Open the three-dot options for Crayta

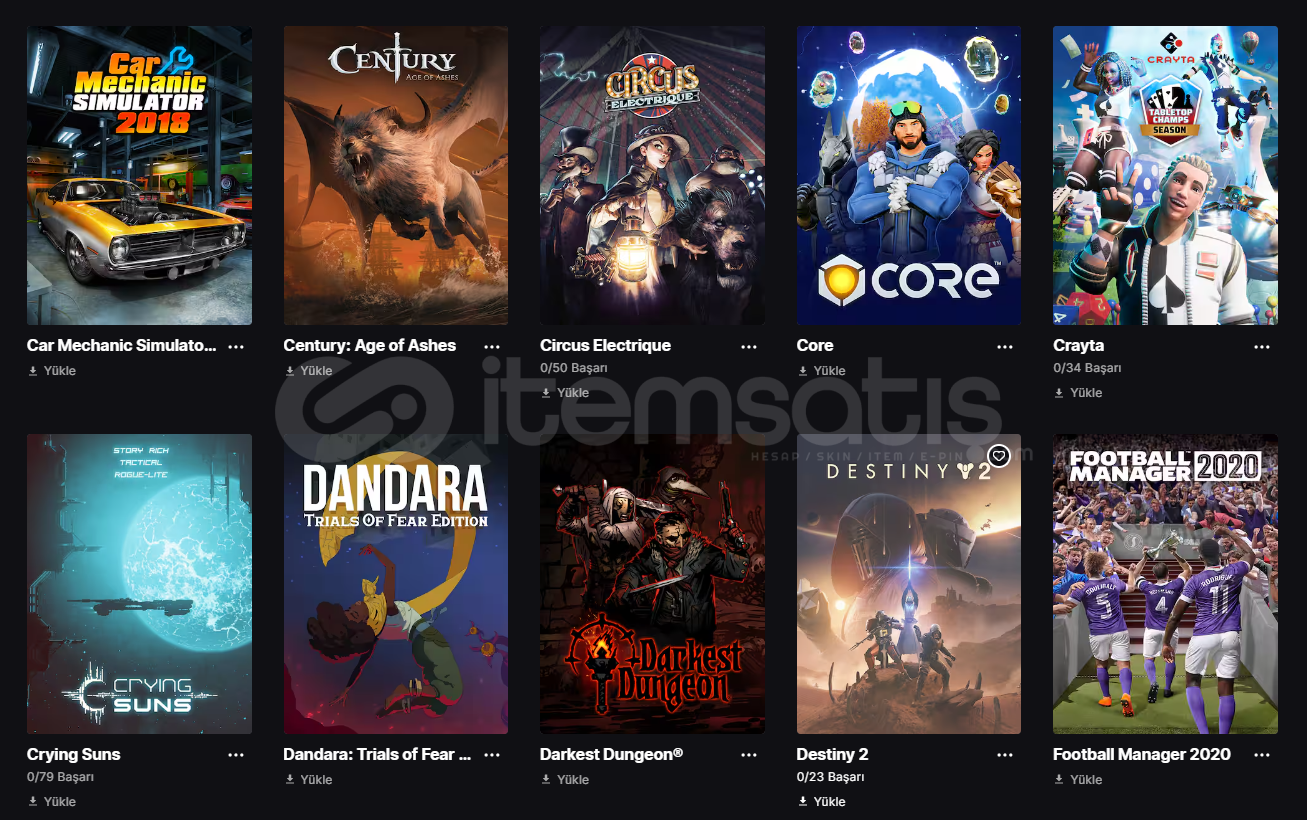1262,346
